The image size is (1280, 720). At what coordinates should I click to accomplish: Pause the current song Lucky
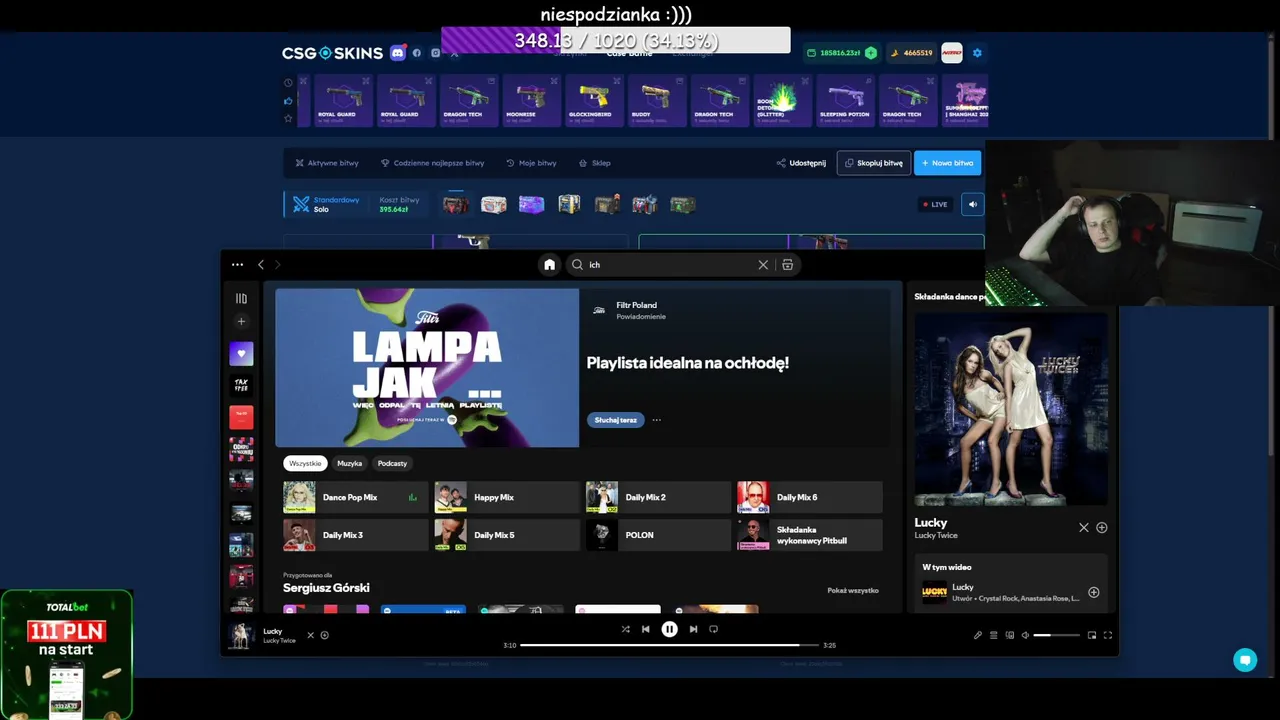[x=669, y=629]
